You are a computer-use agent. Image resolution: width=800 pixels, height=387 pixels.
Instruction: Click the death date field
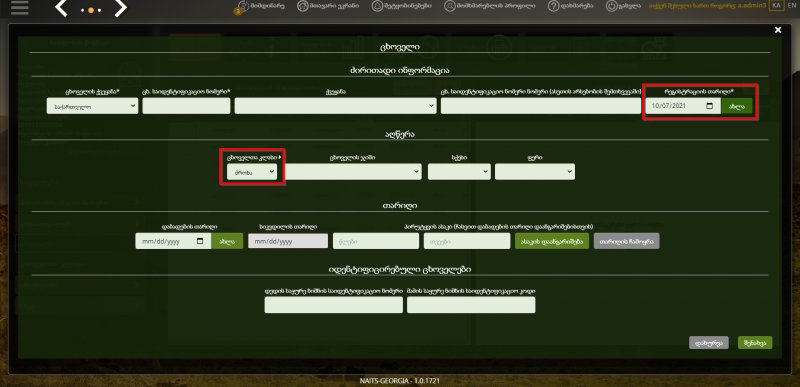click(x=288, y=241)
